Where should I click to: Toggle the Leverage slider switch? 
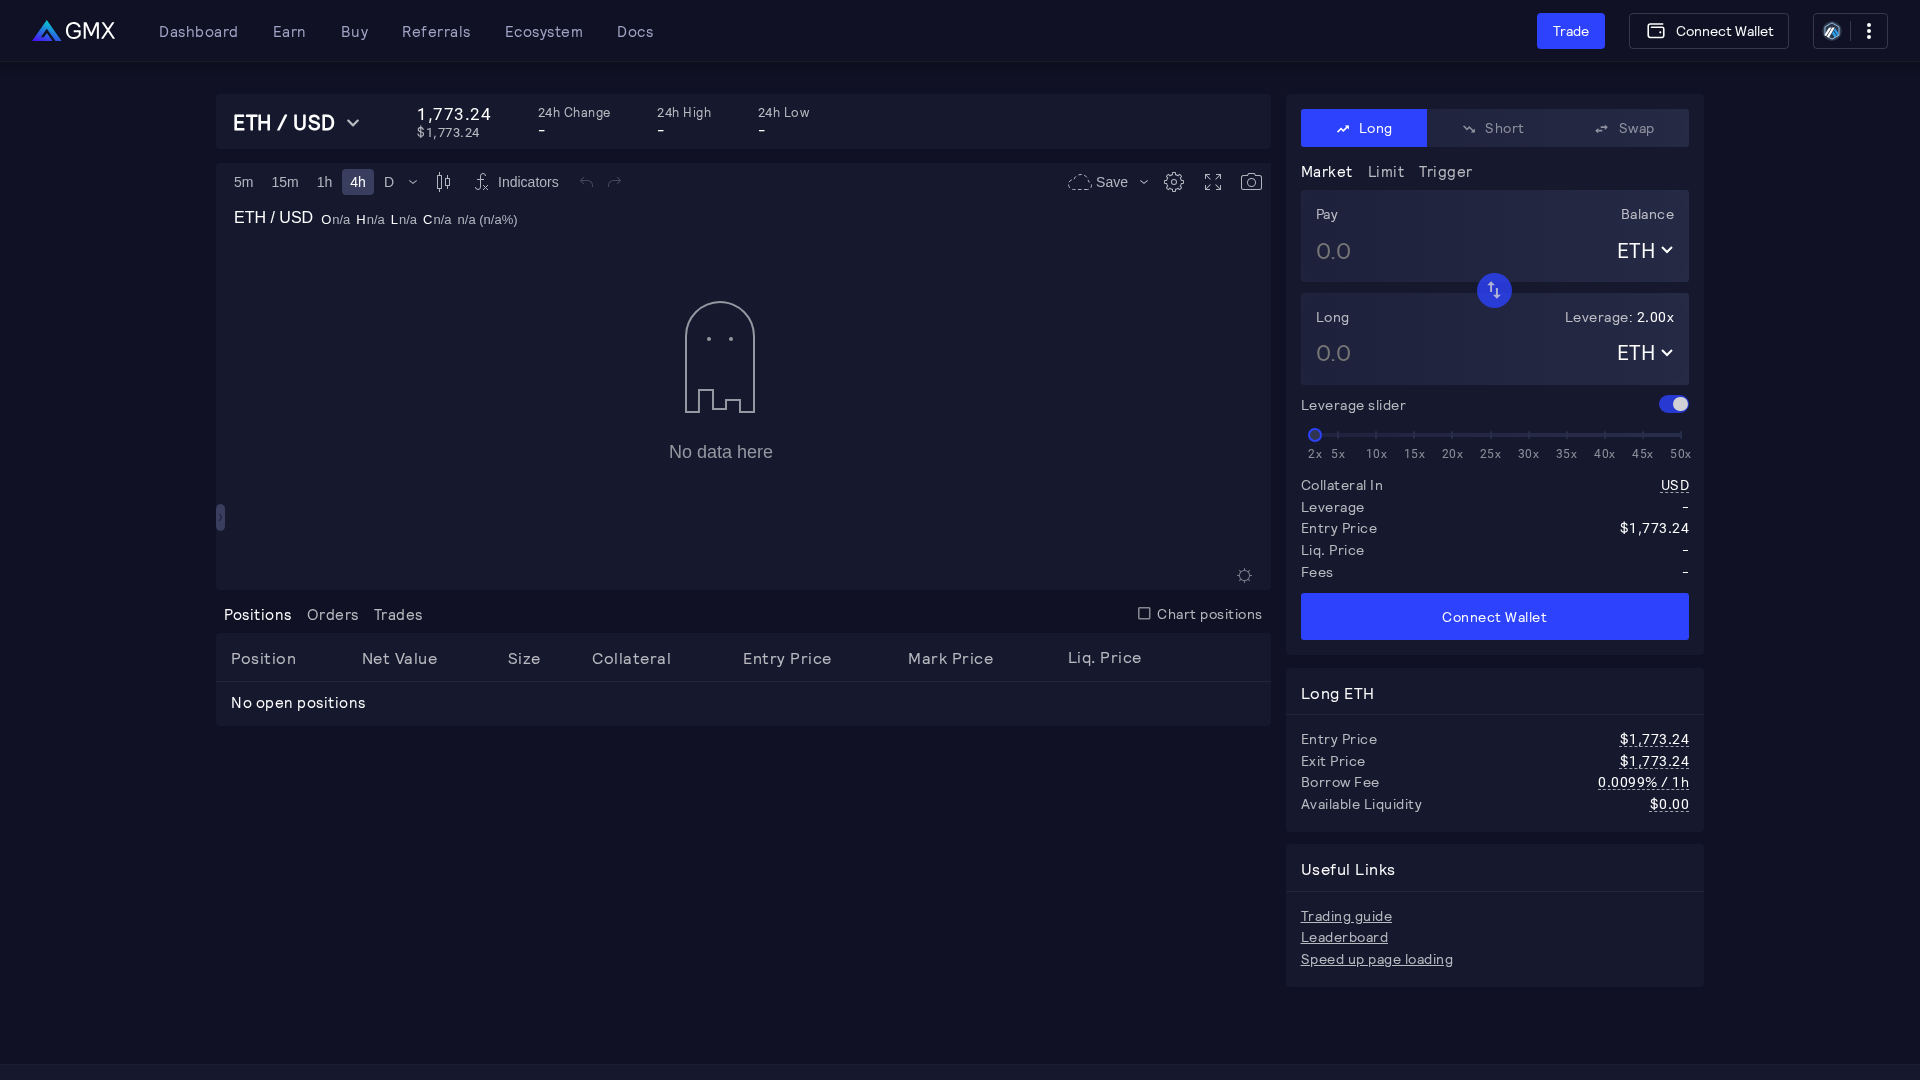pos(1673,404)
